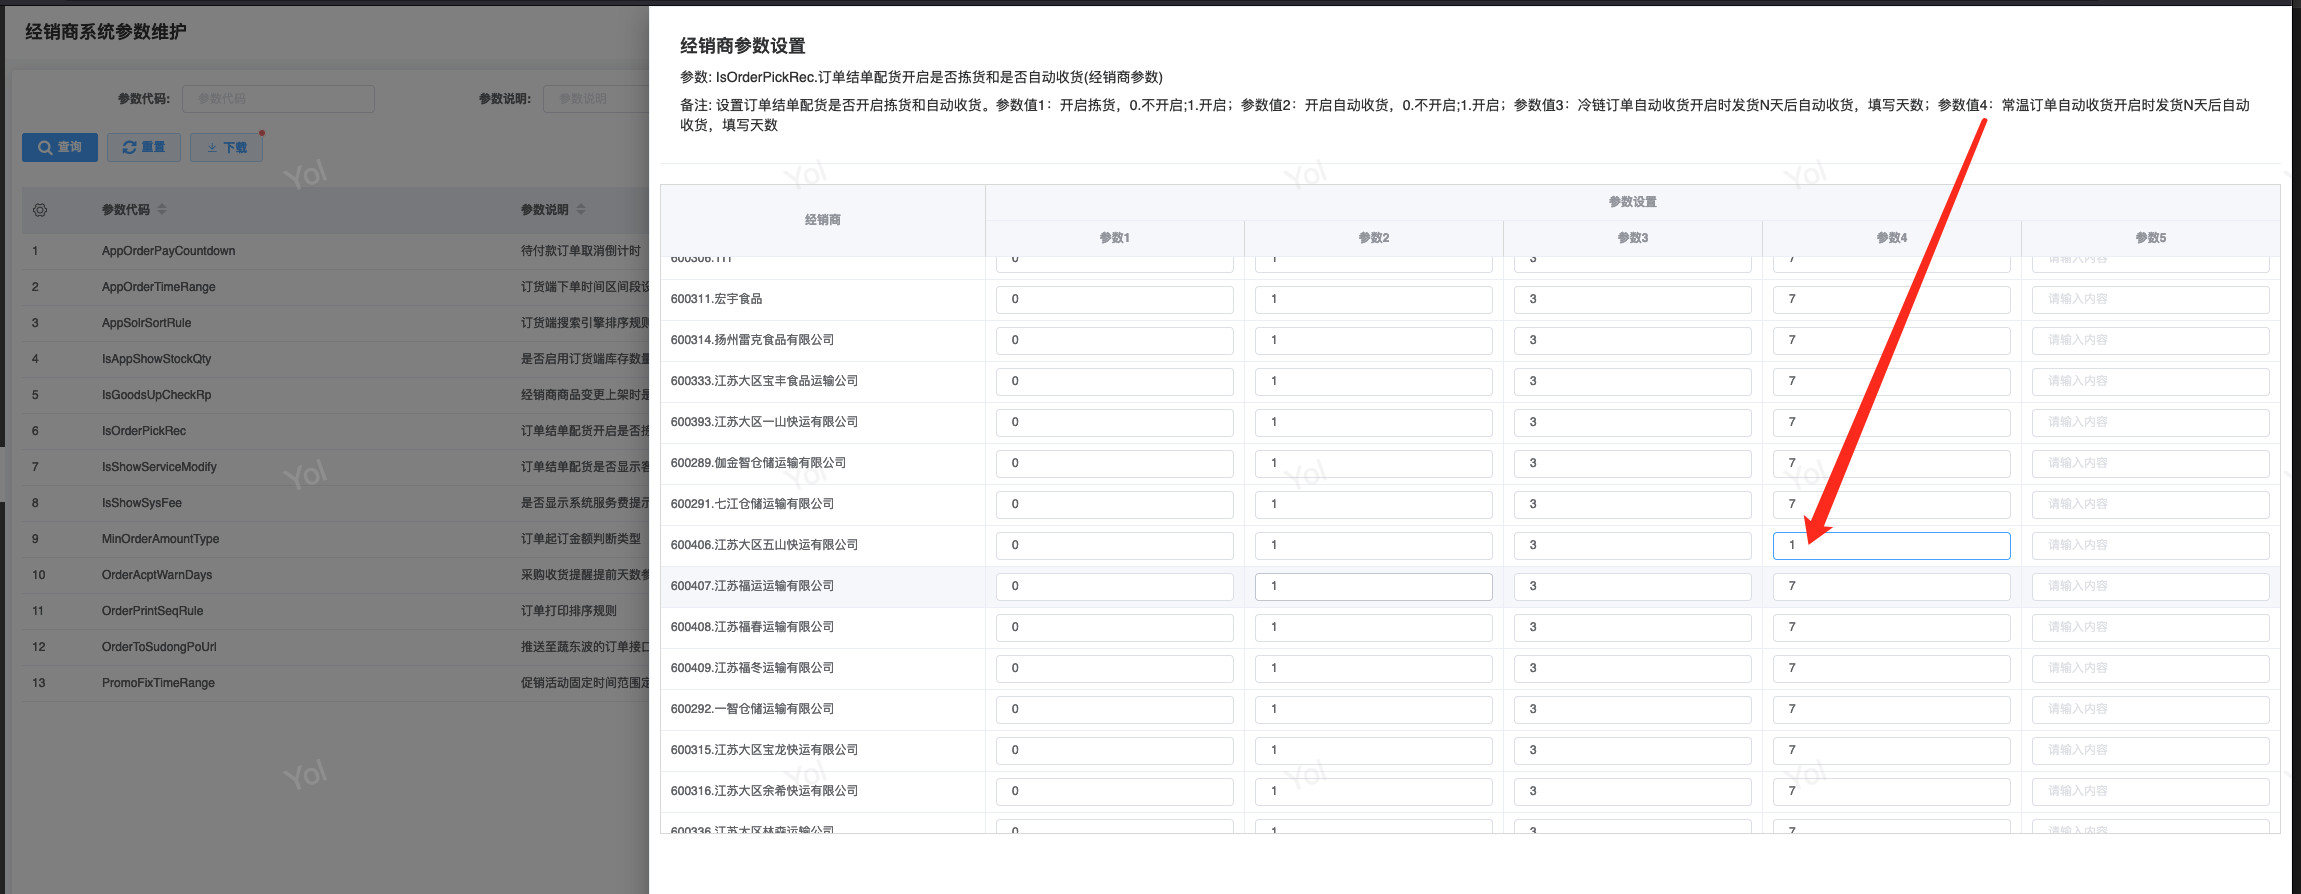Image resolution: width=2301 pixels, height=894 pixels.
Task: Click the 参数1 field for dealer 600311
Action: click(x=1114, y=299)
